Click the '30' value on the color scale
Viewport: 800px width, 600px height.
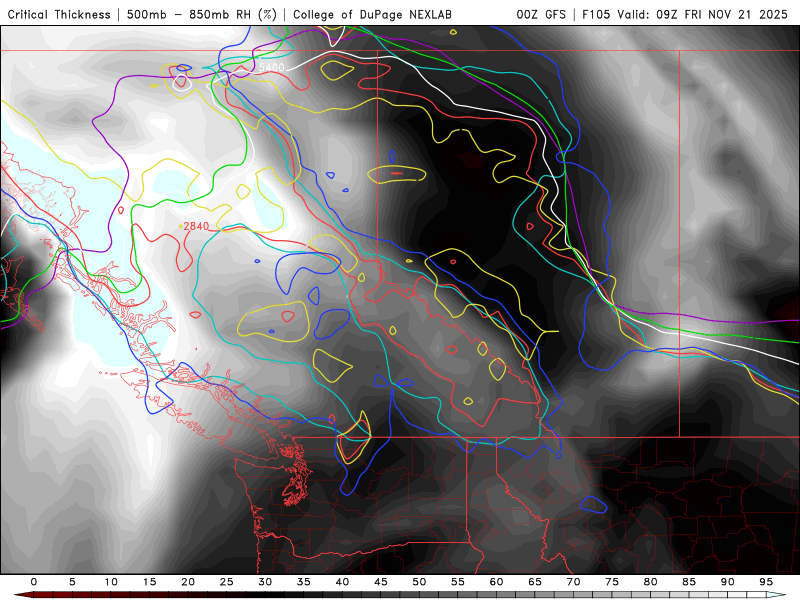click(265, 582)
